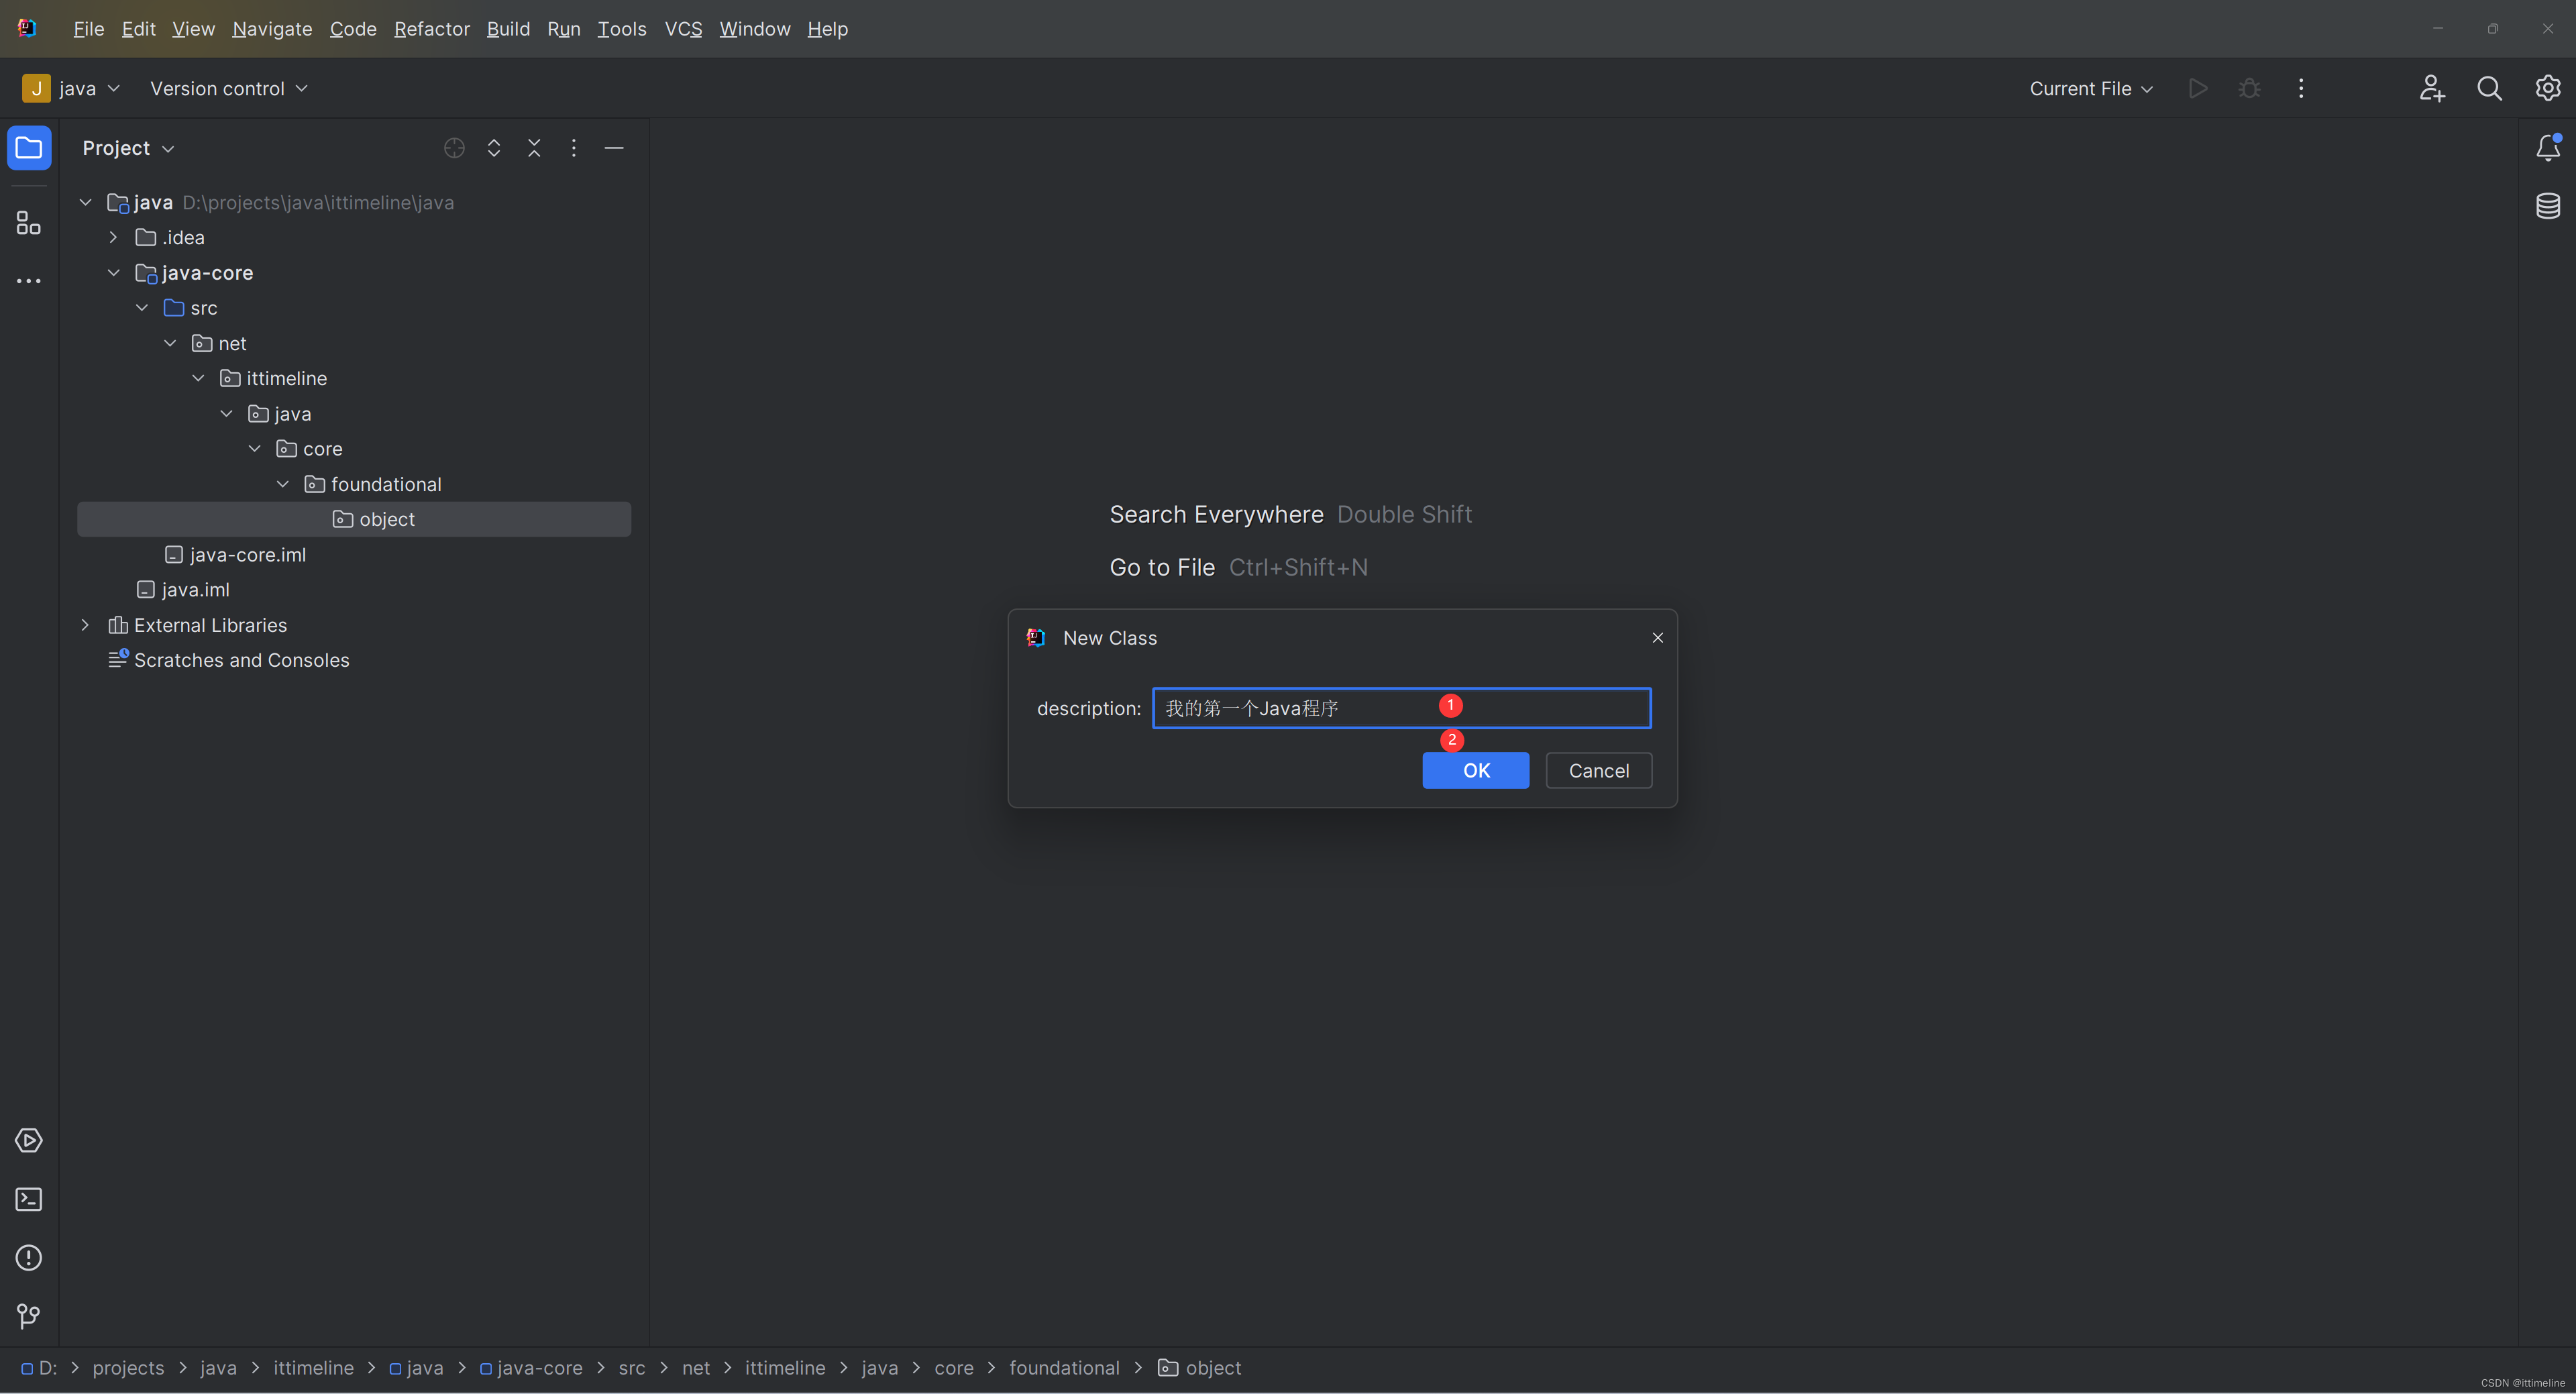Open the VCS menu

(x=683, y=28)
